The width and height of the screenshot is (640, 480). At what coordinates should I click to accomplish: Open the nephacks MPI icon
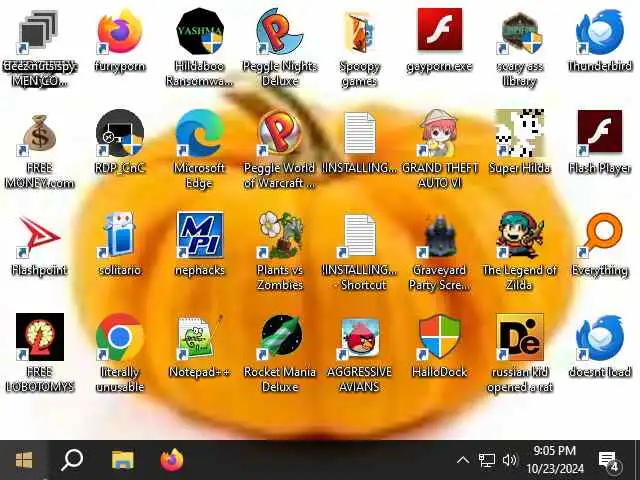pos(200,235)
